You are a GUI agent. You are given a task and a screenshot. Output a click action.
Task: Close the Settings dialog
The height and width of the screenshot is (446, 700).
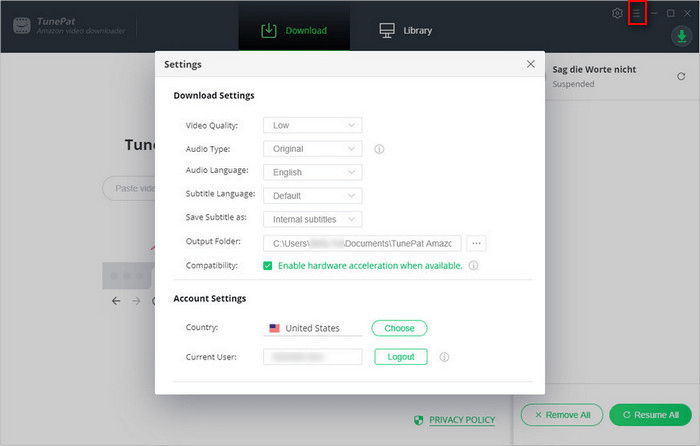(x=530, y=64)
